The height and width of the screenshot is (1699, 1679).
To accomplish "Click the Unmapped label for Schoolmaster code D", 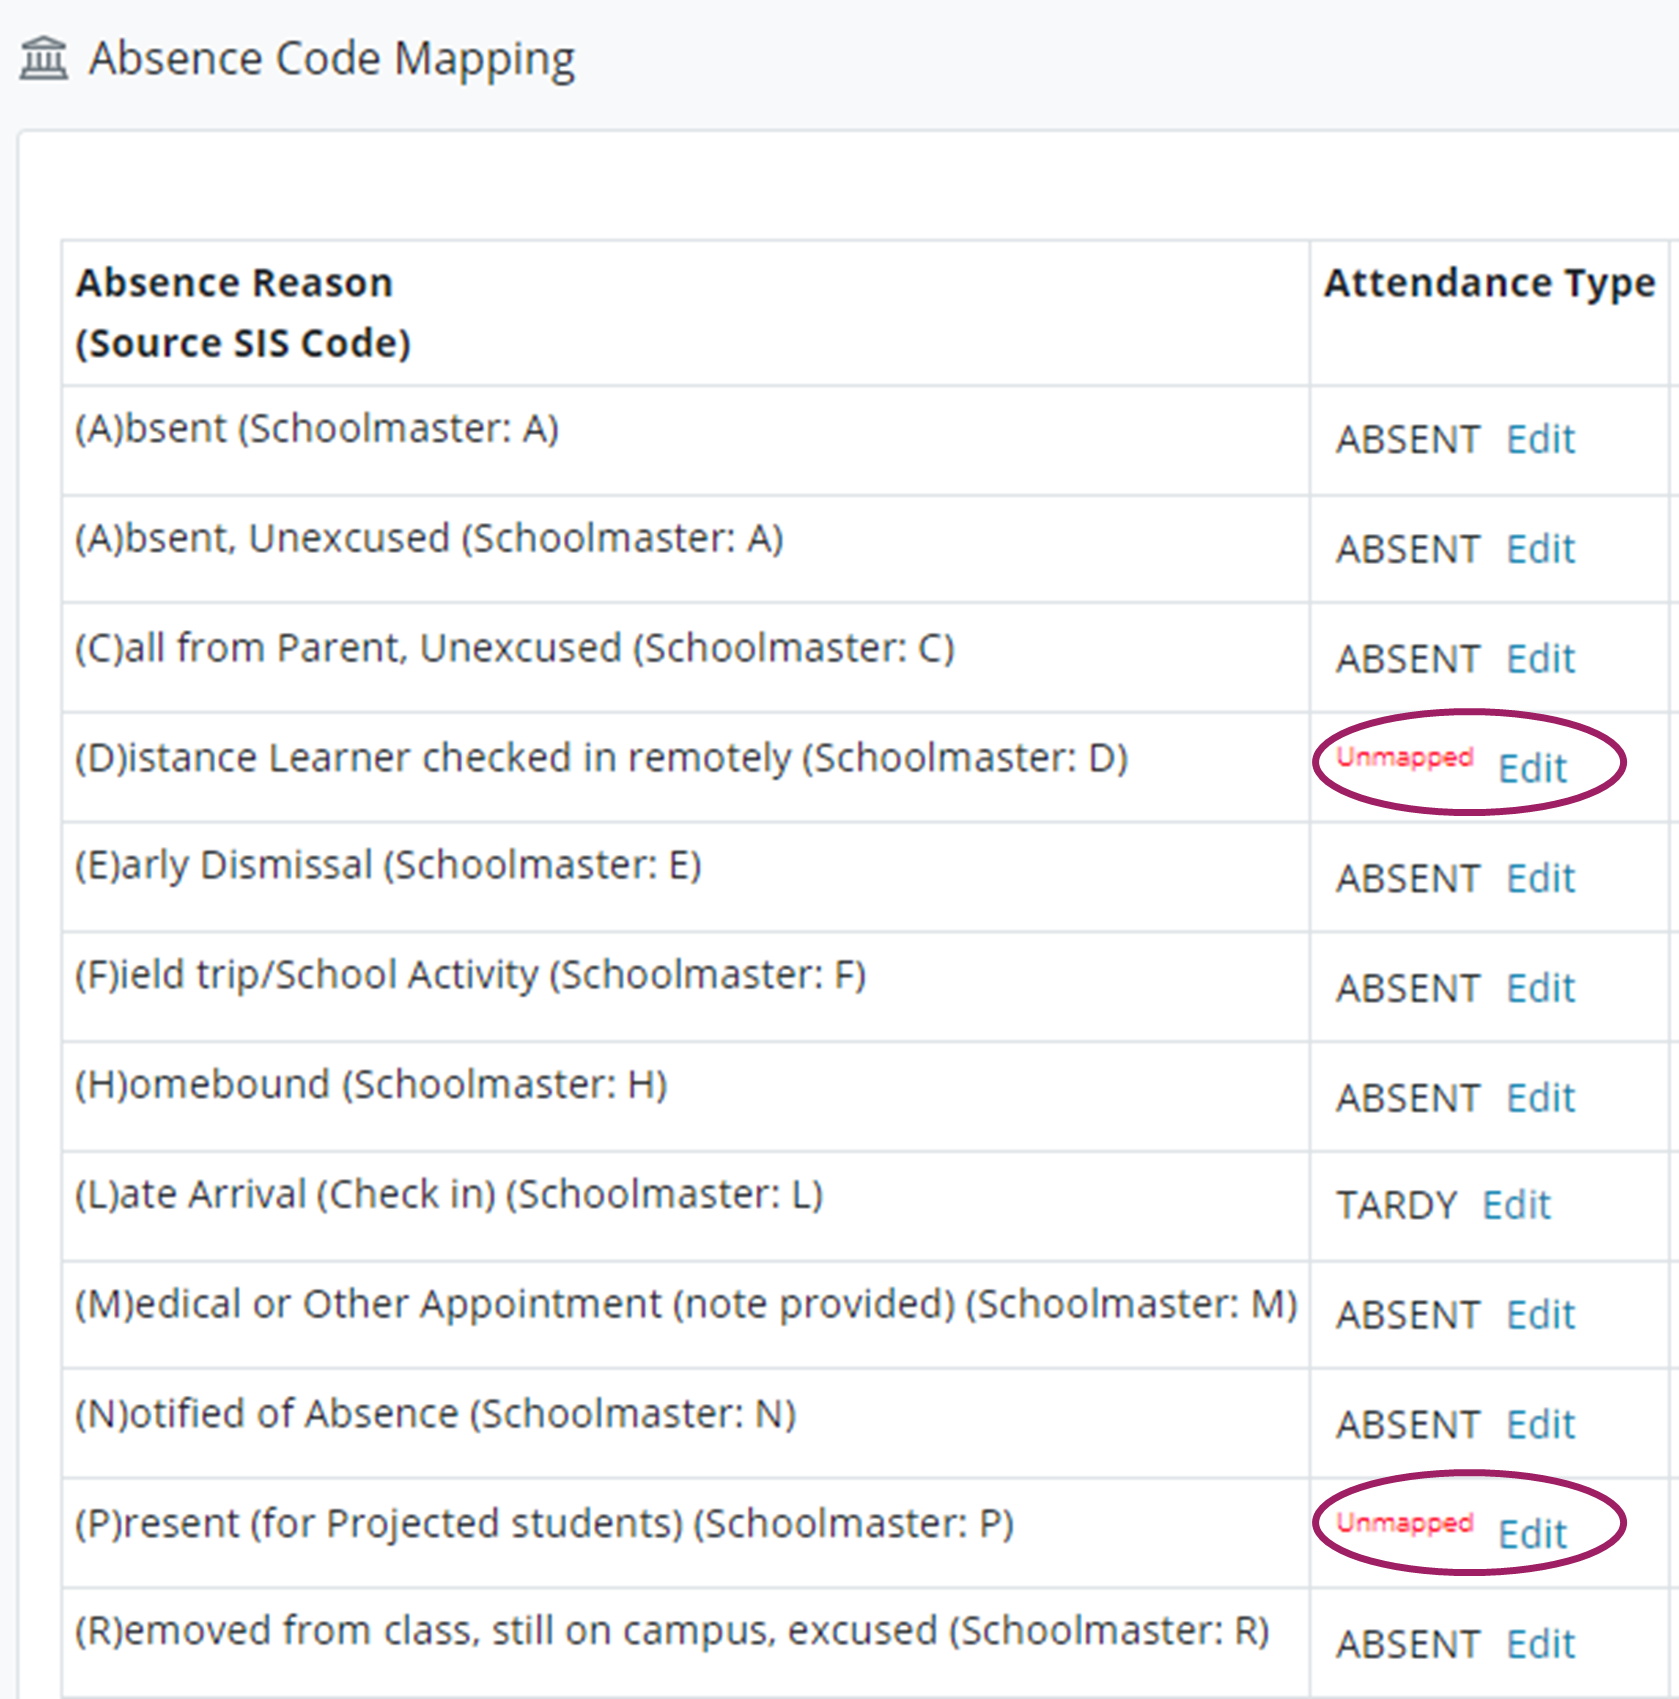I will 1404,757.
